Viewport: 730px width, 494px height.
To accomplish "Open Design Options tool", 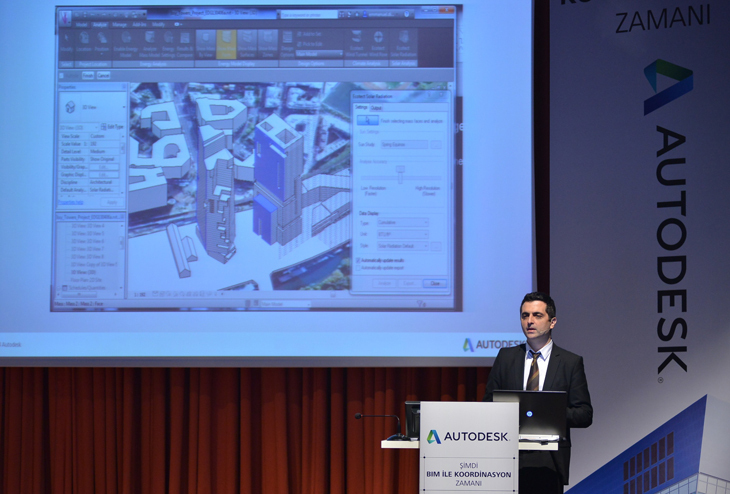I will point(287,43).
